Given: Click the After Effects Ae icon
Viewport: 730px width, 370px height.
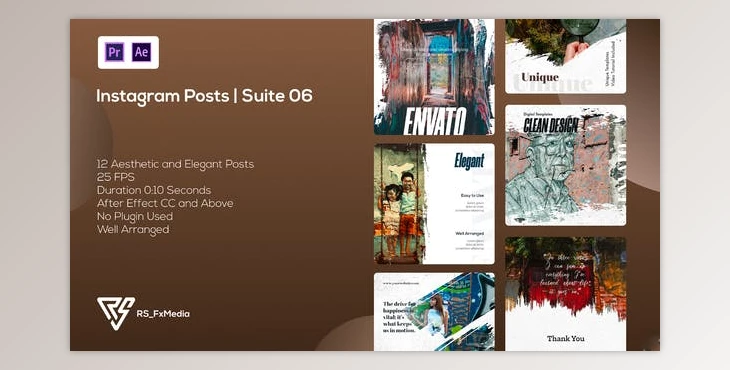Looking at the screenshot, I should [x=142, y=52].
